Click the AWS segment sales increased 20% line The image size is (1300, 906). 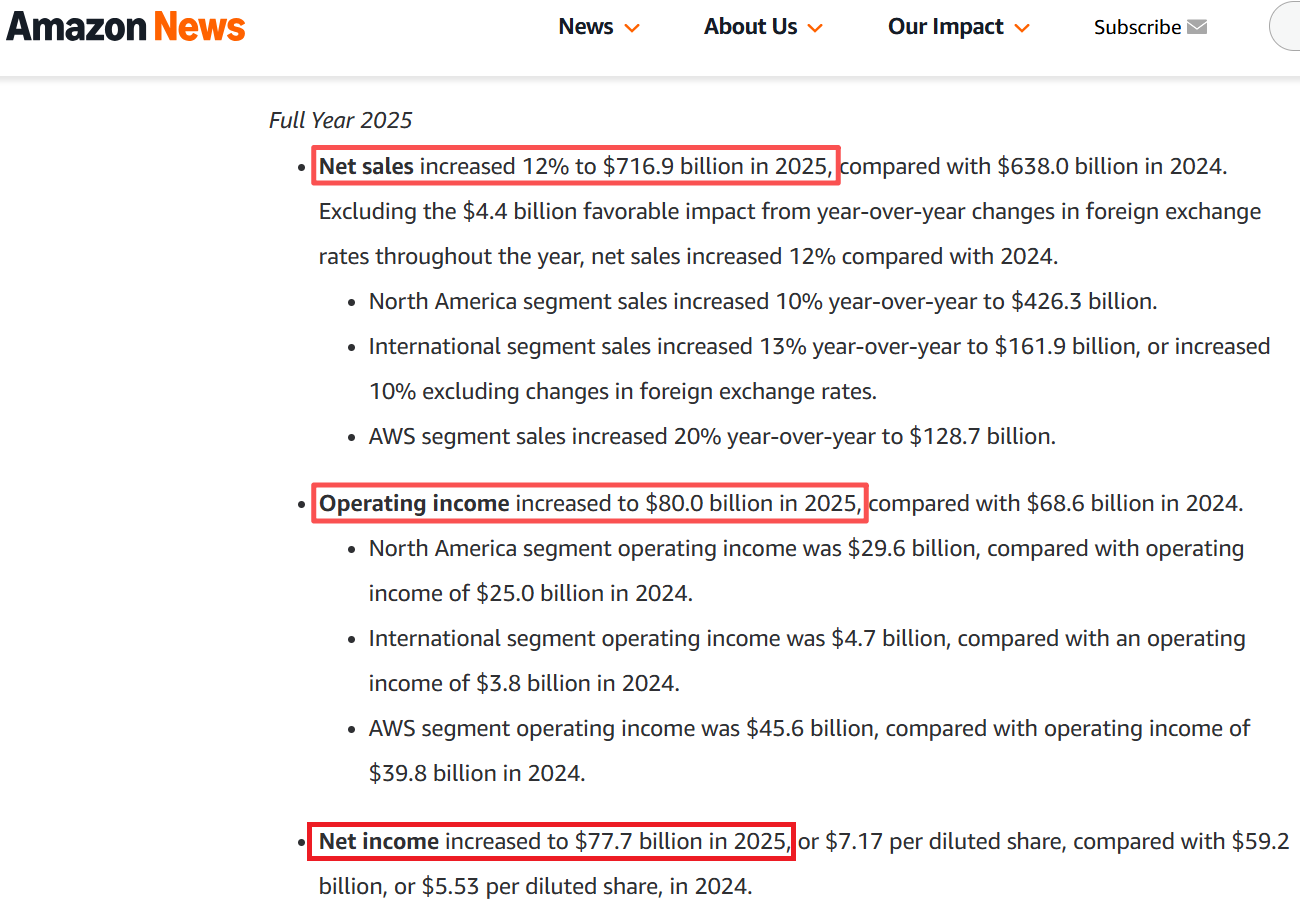(x=712, y=436)
